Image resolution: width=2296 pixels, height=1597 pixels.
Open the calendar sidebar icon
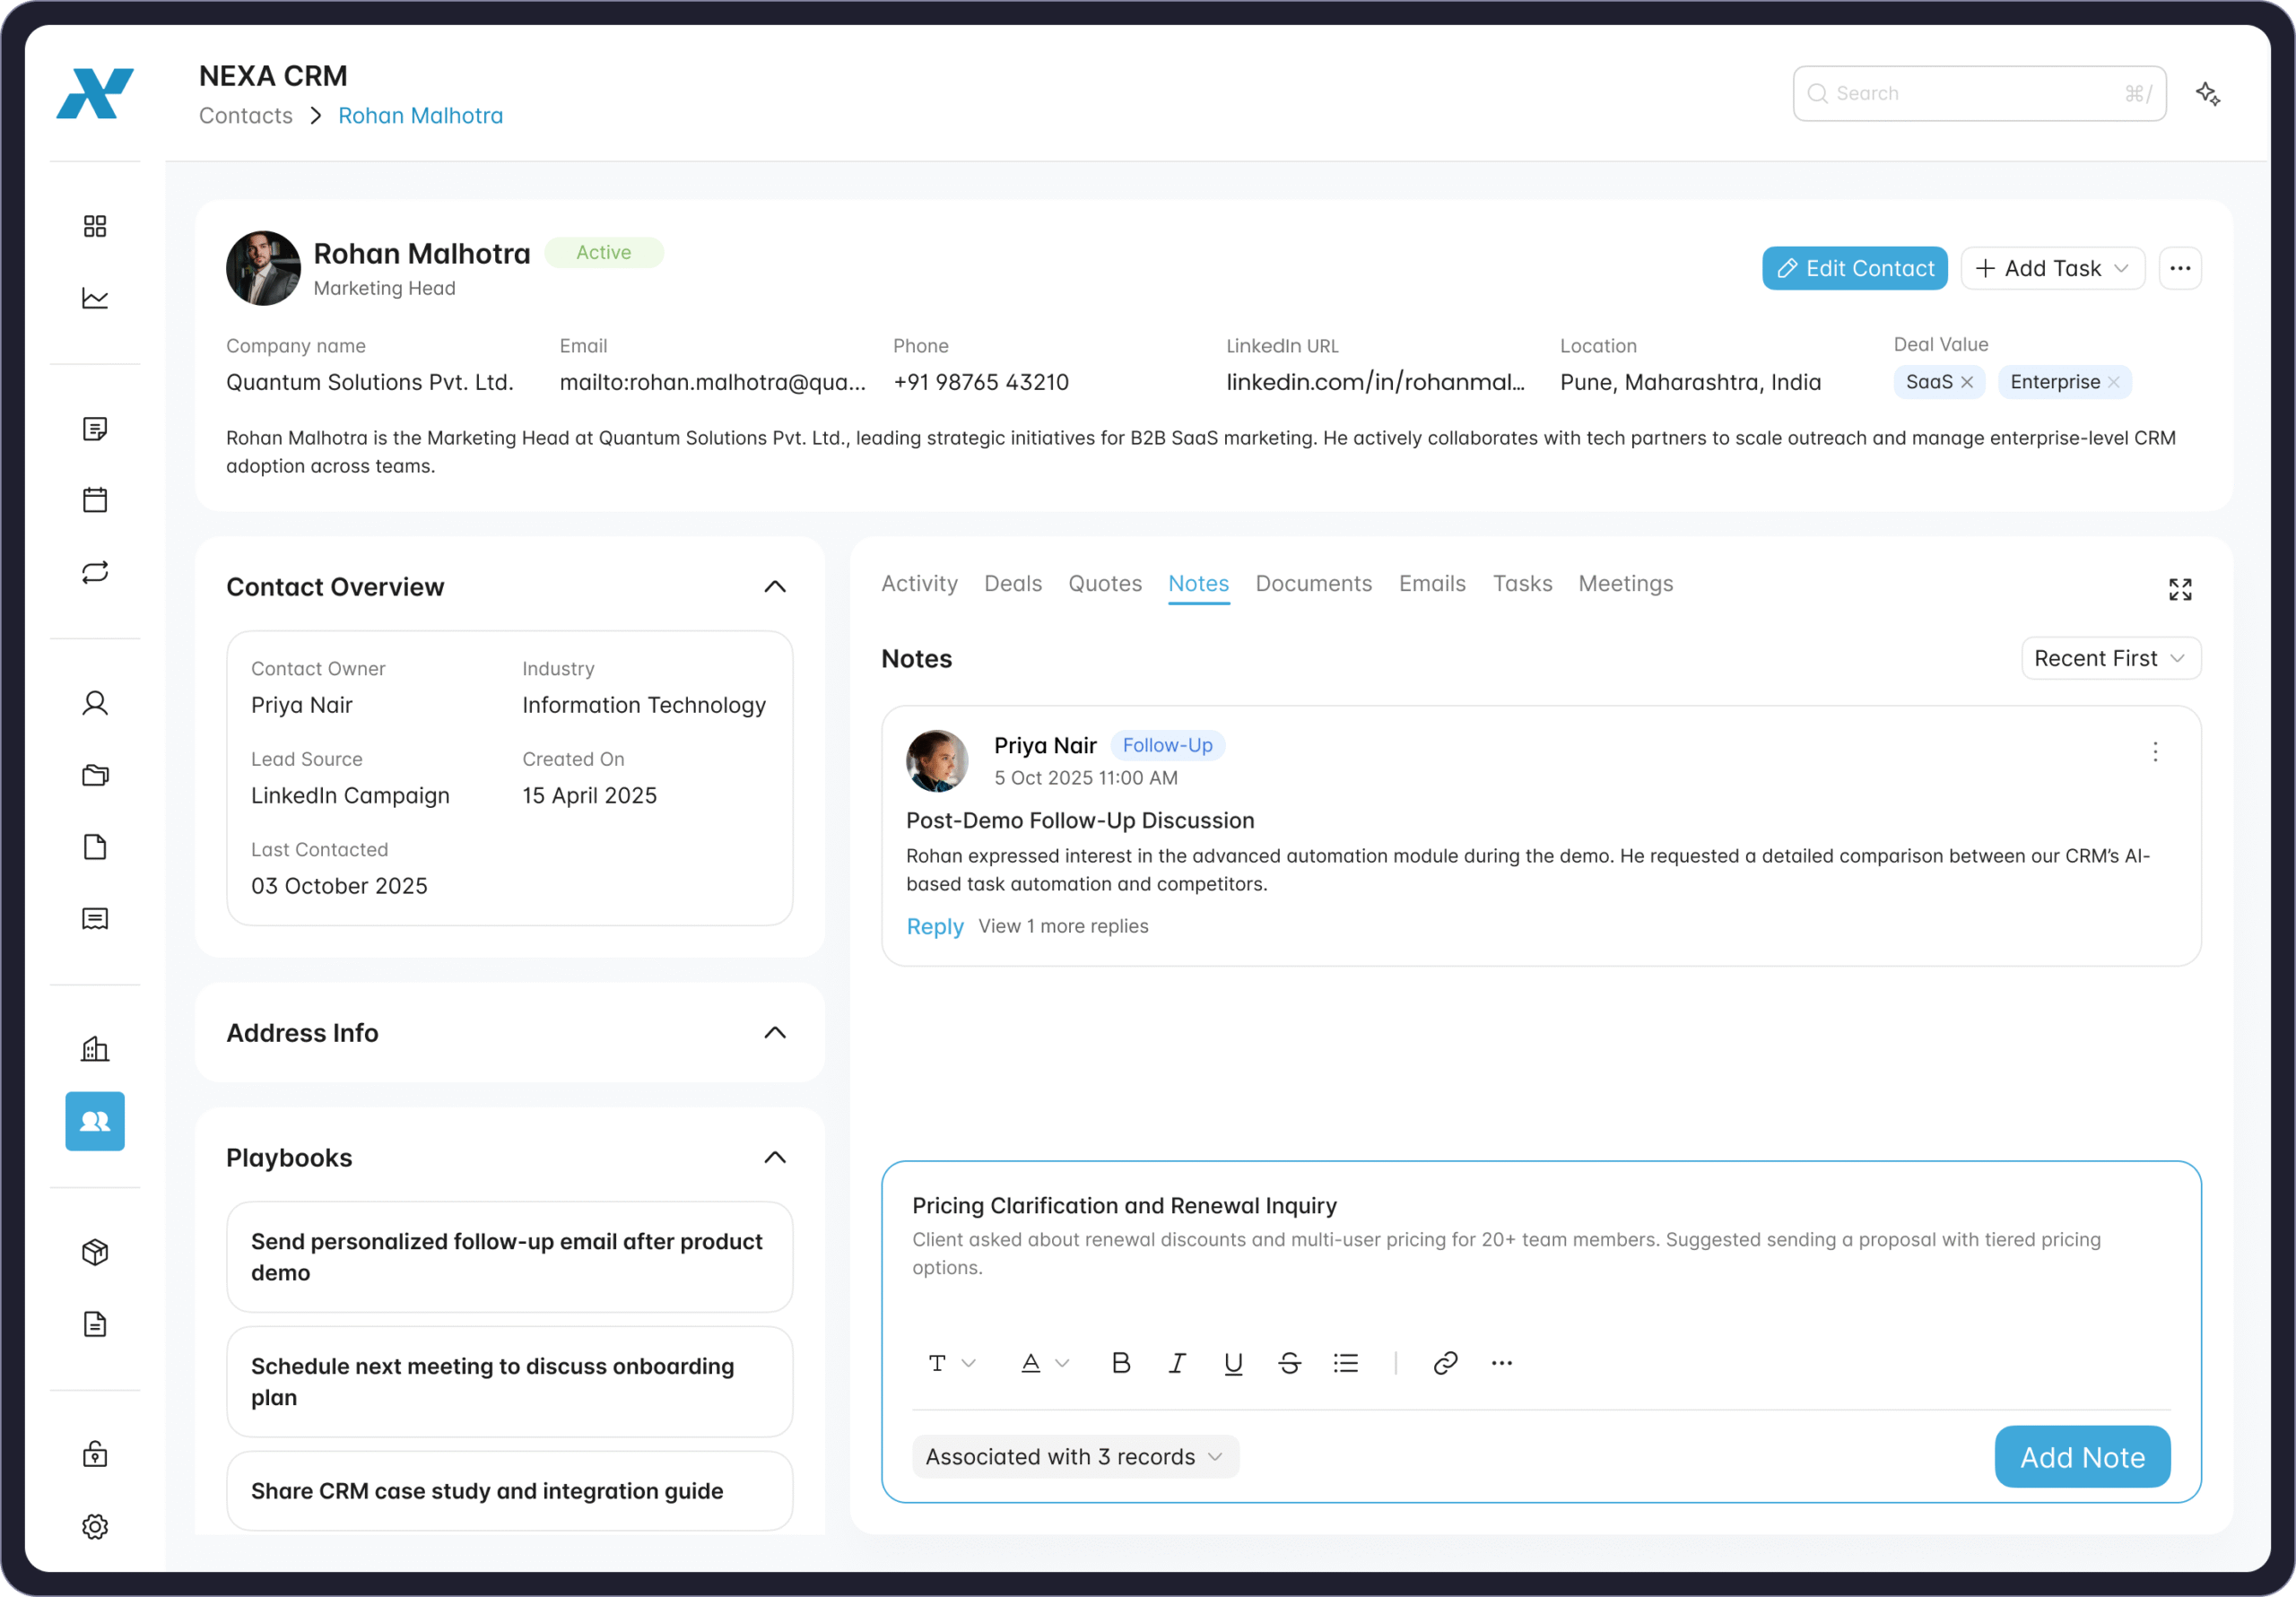[95, 500]
